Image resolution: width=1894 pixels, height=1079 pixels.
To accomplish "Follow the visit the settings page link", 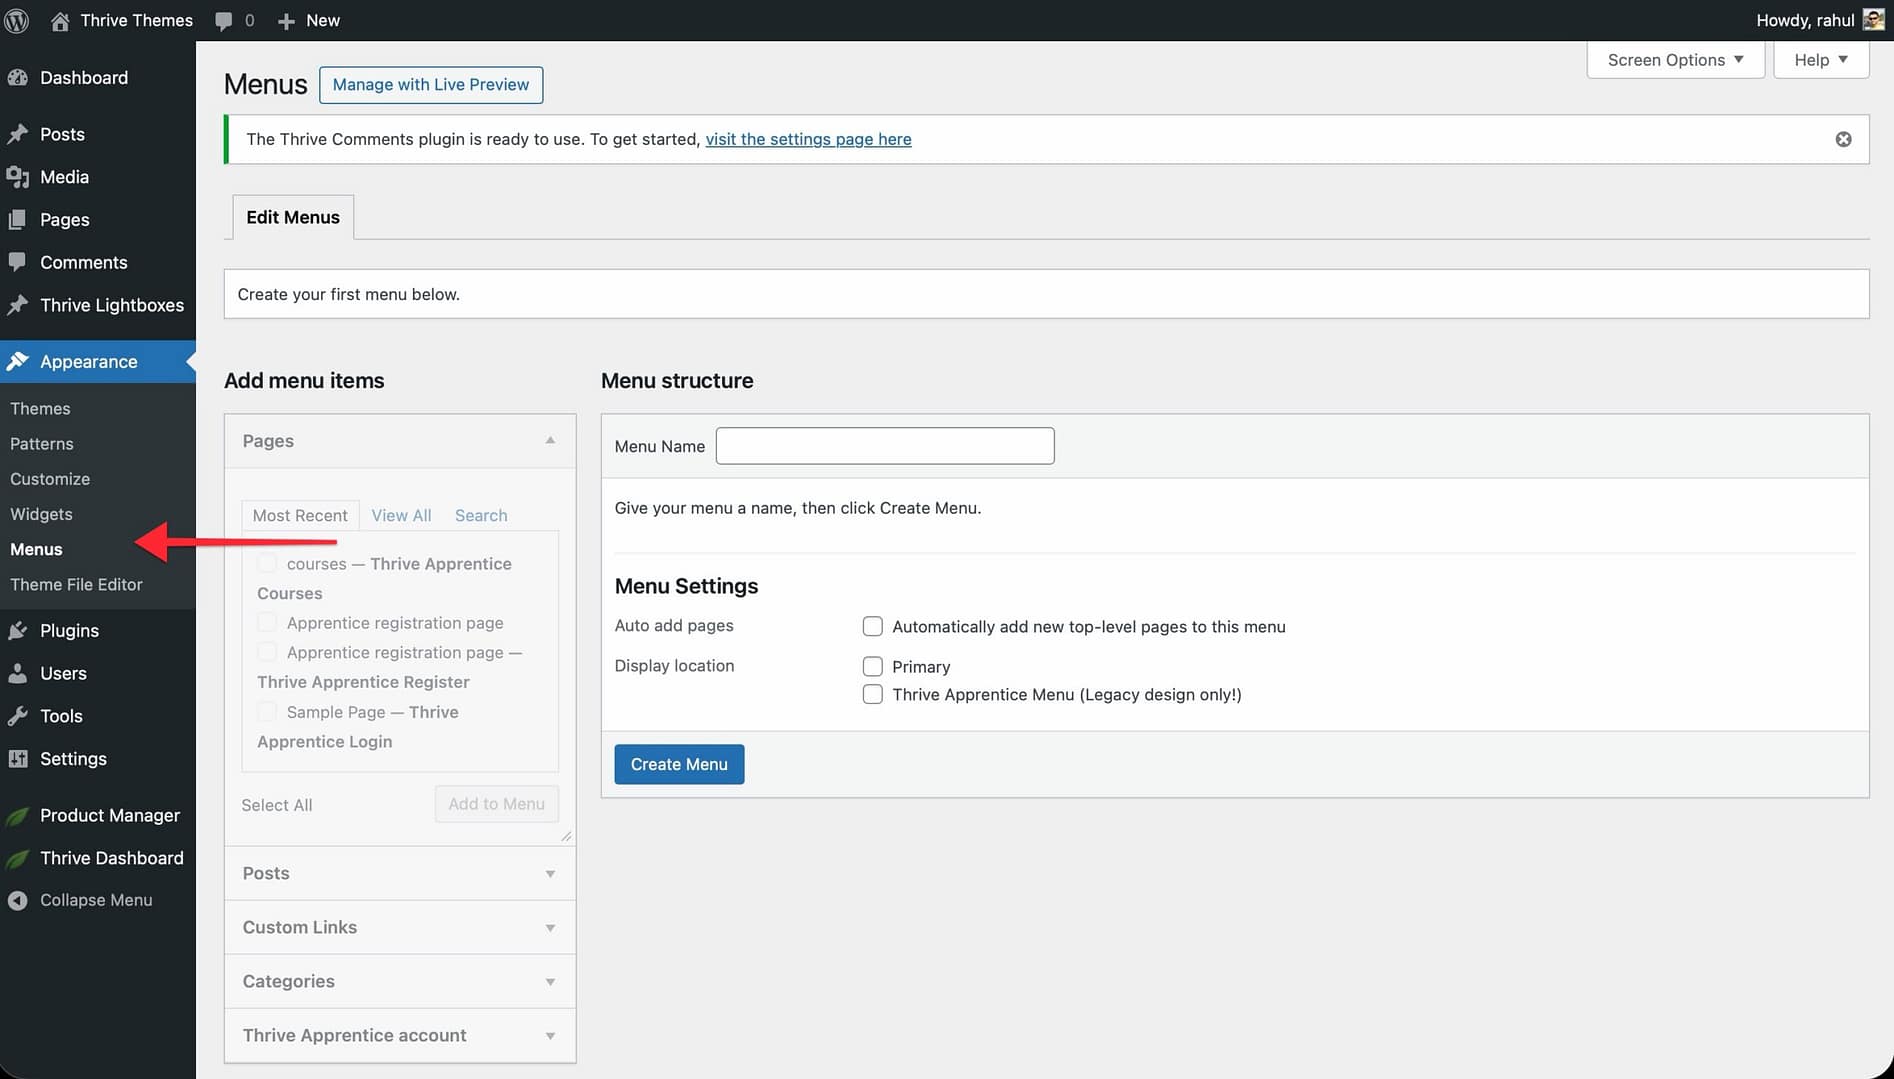I will coord(808,139).
